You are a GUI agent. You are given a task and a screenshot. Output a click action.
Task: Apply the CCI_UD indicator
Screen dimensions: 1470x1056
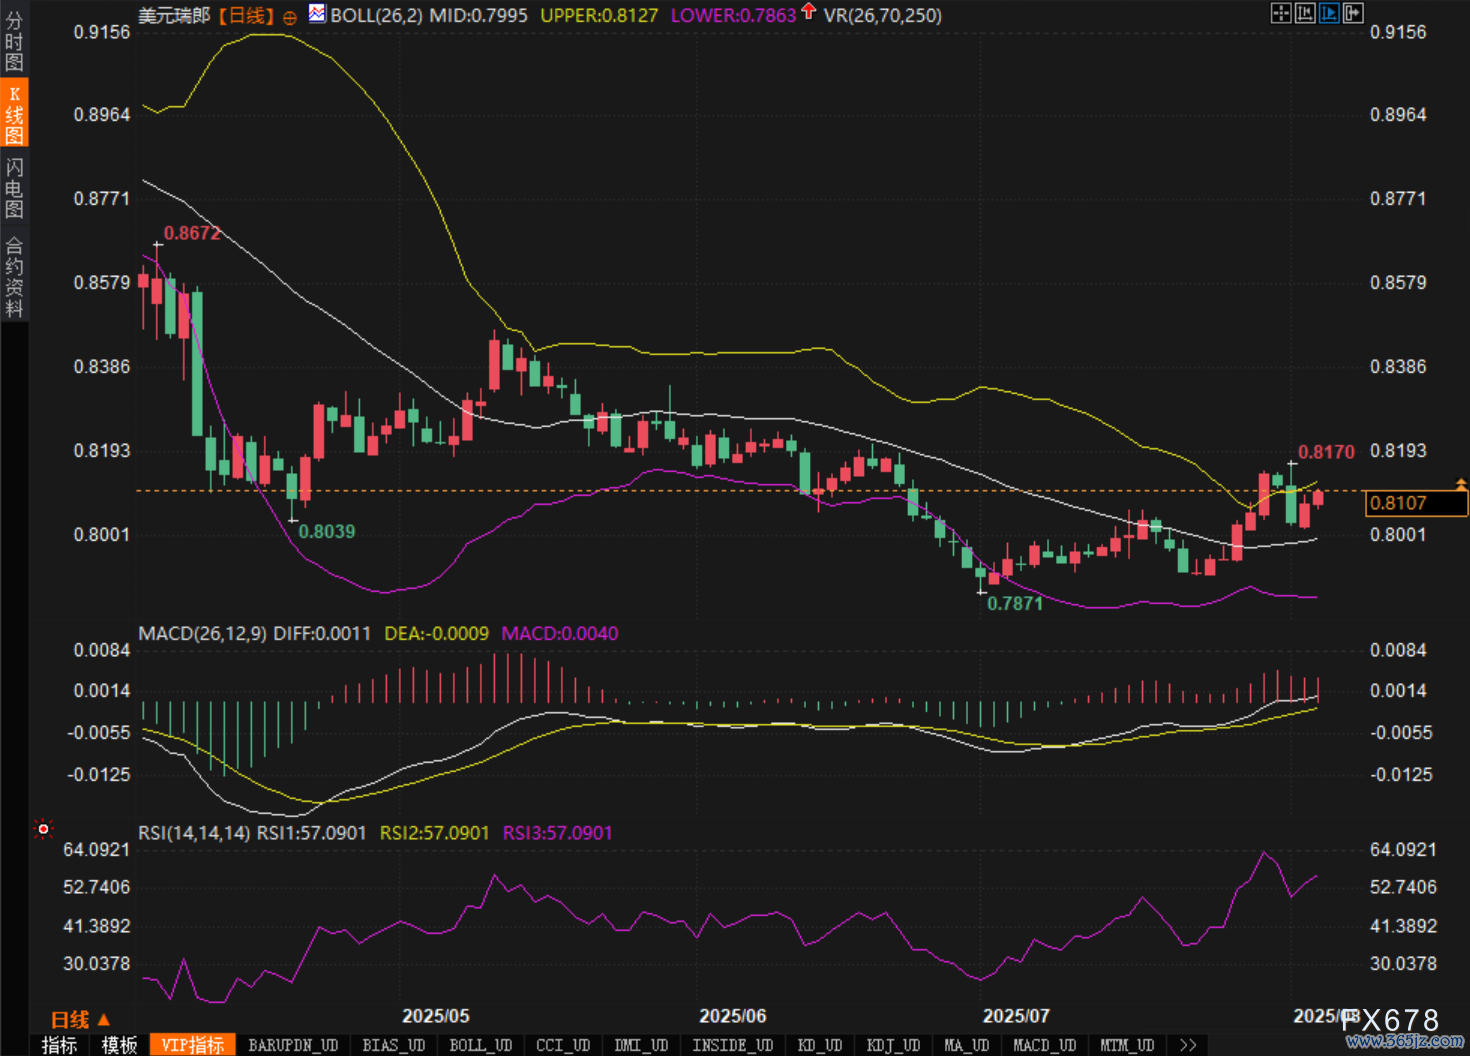point(564,1045)
